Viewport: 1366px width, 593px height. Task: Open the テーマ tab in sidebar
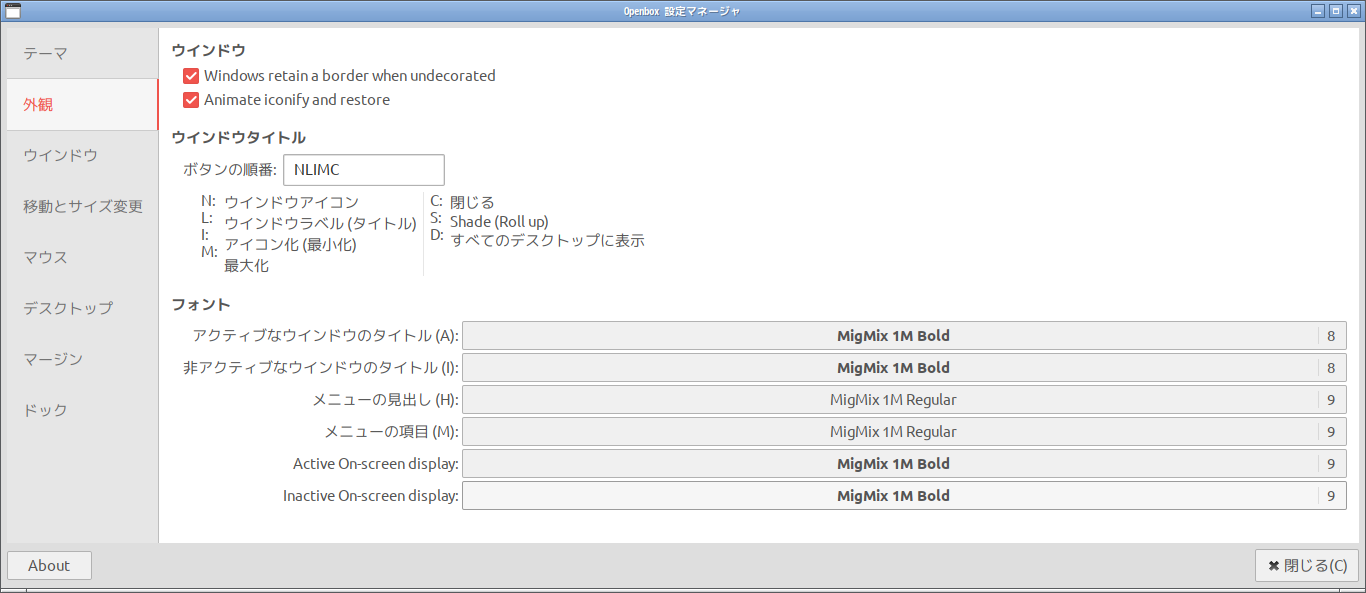81,54
